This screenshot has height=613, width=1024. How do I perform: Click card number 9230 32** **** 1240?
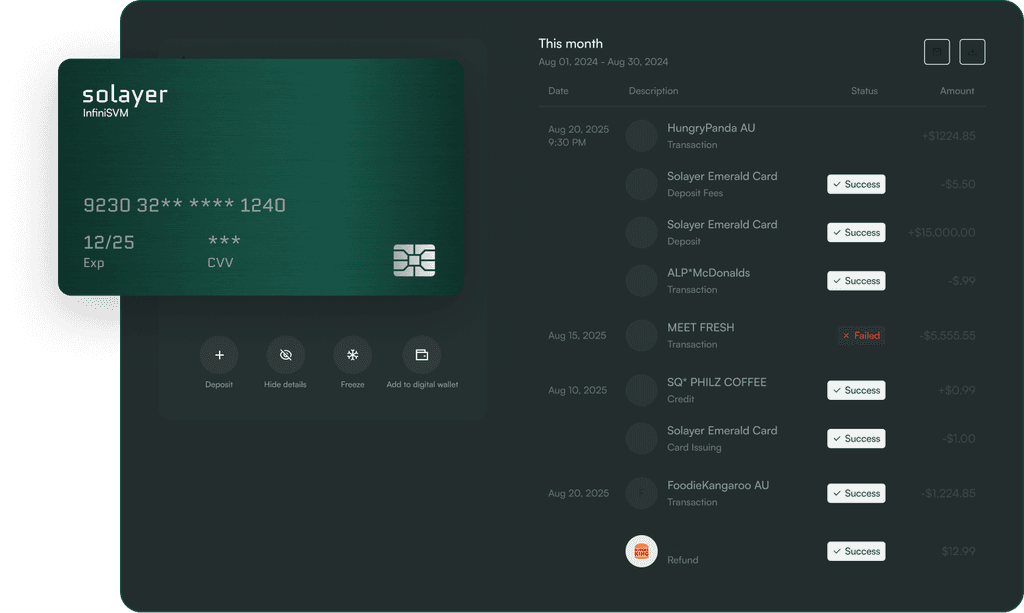[184, 205]
